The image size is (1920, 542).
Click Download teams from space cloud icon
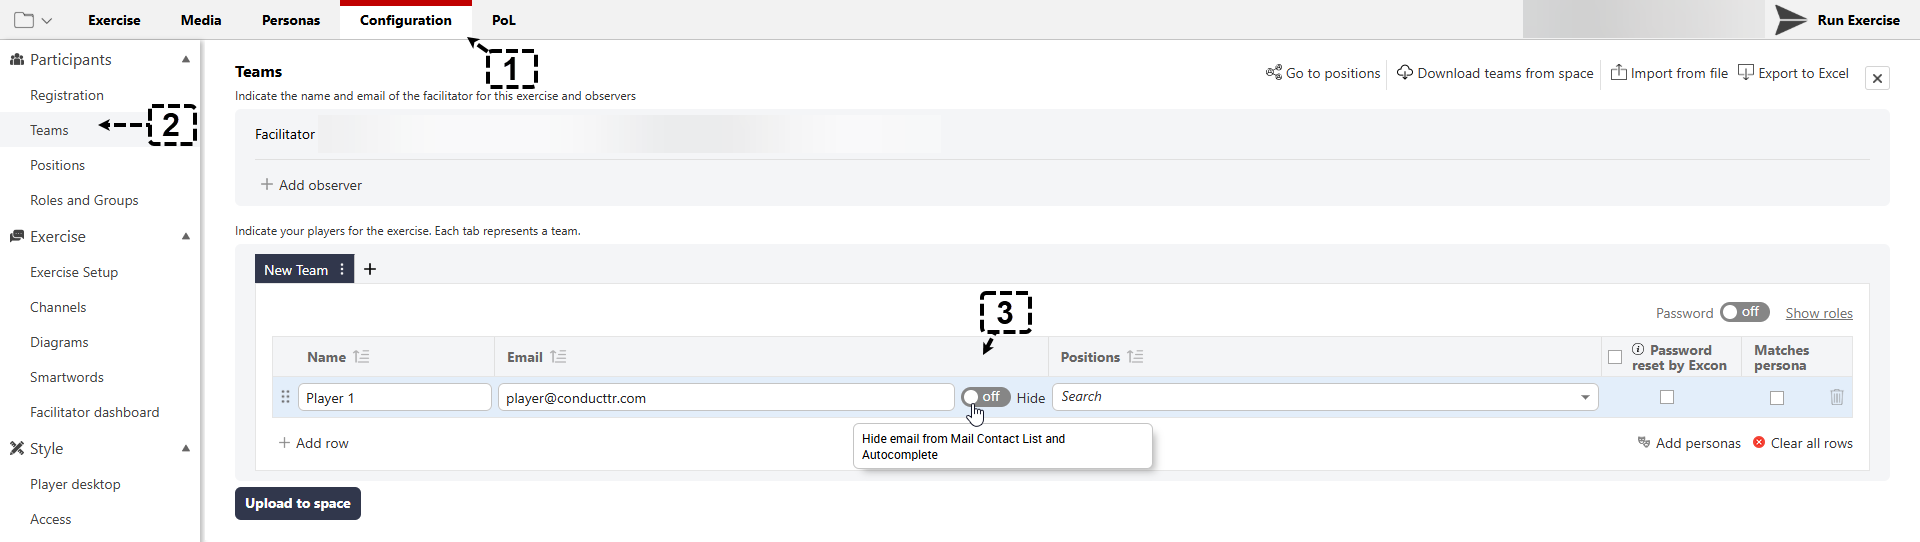[x=1405, y=73]
